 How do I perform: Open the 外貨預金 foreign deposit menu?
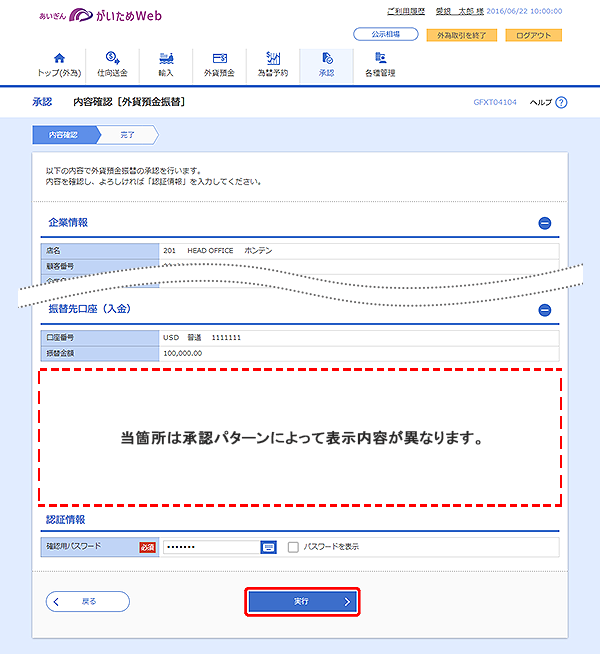[x=219, y=65]
